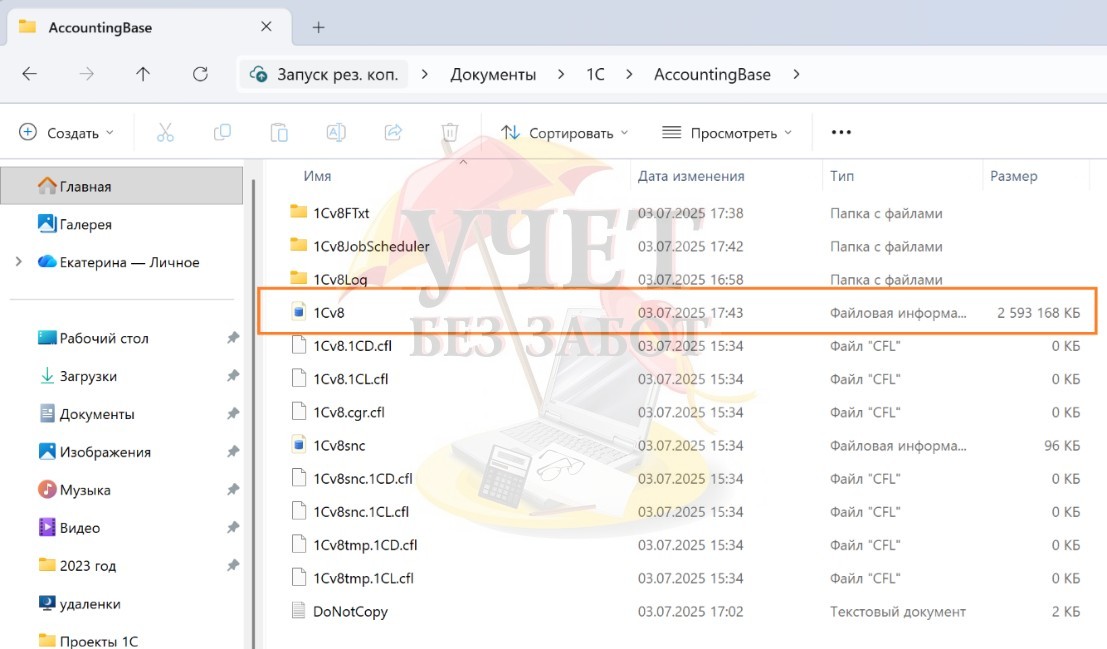Select the 1Cv8 infobase file icon
This screenshot has width=1107, height=649.
pos(299,311)
